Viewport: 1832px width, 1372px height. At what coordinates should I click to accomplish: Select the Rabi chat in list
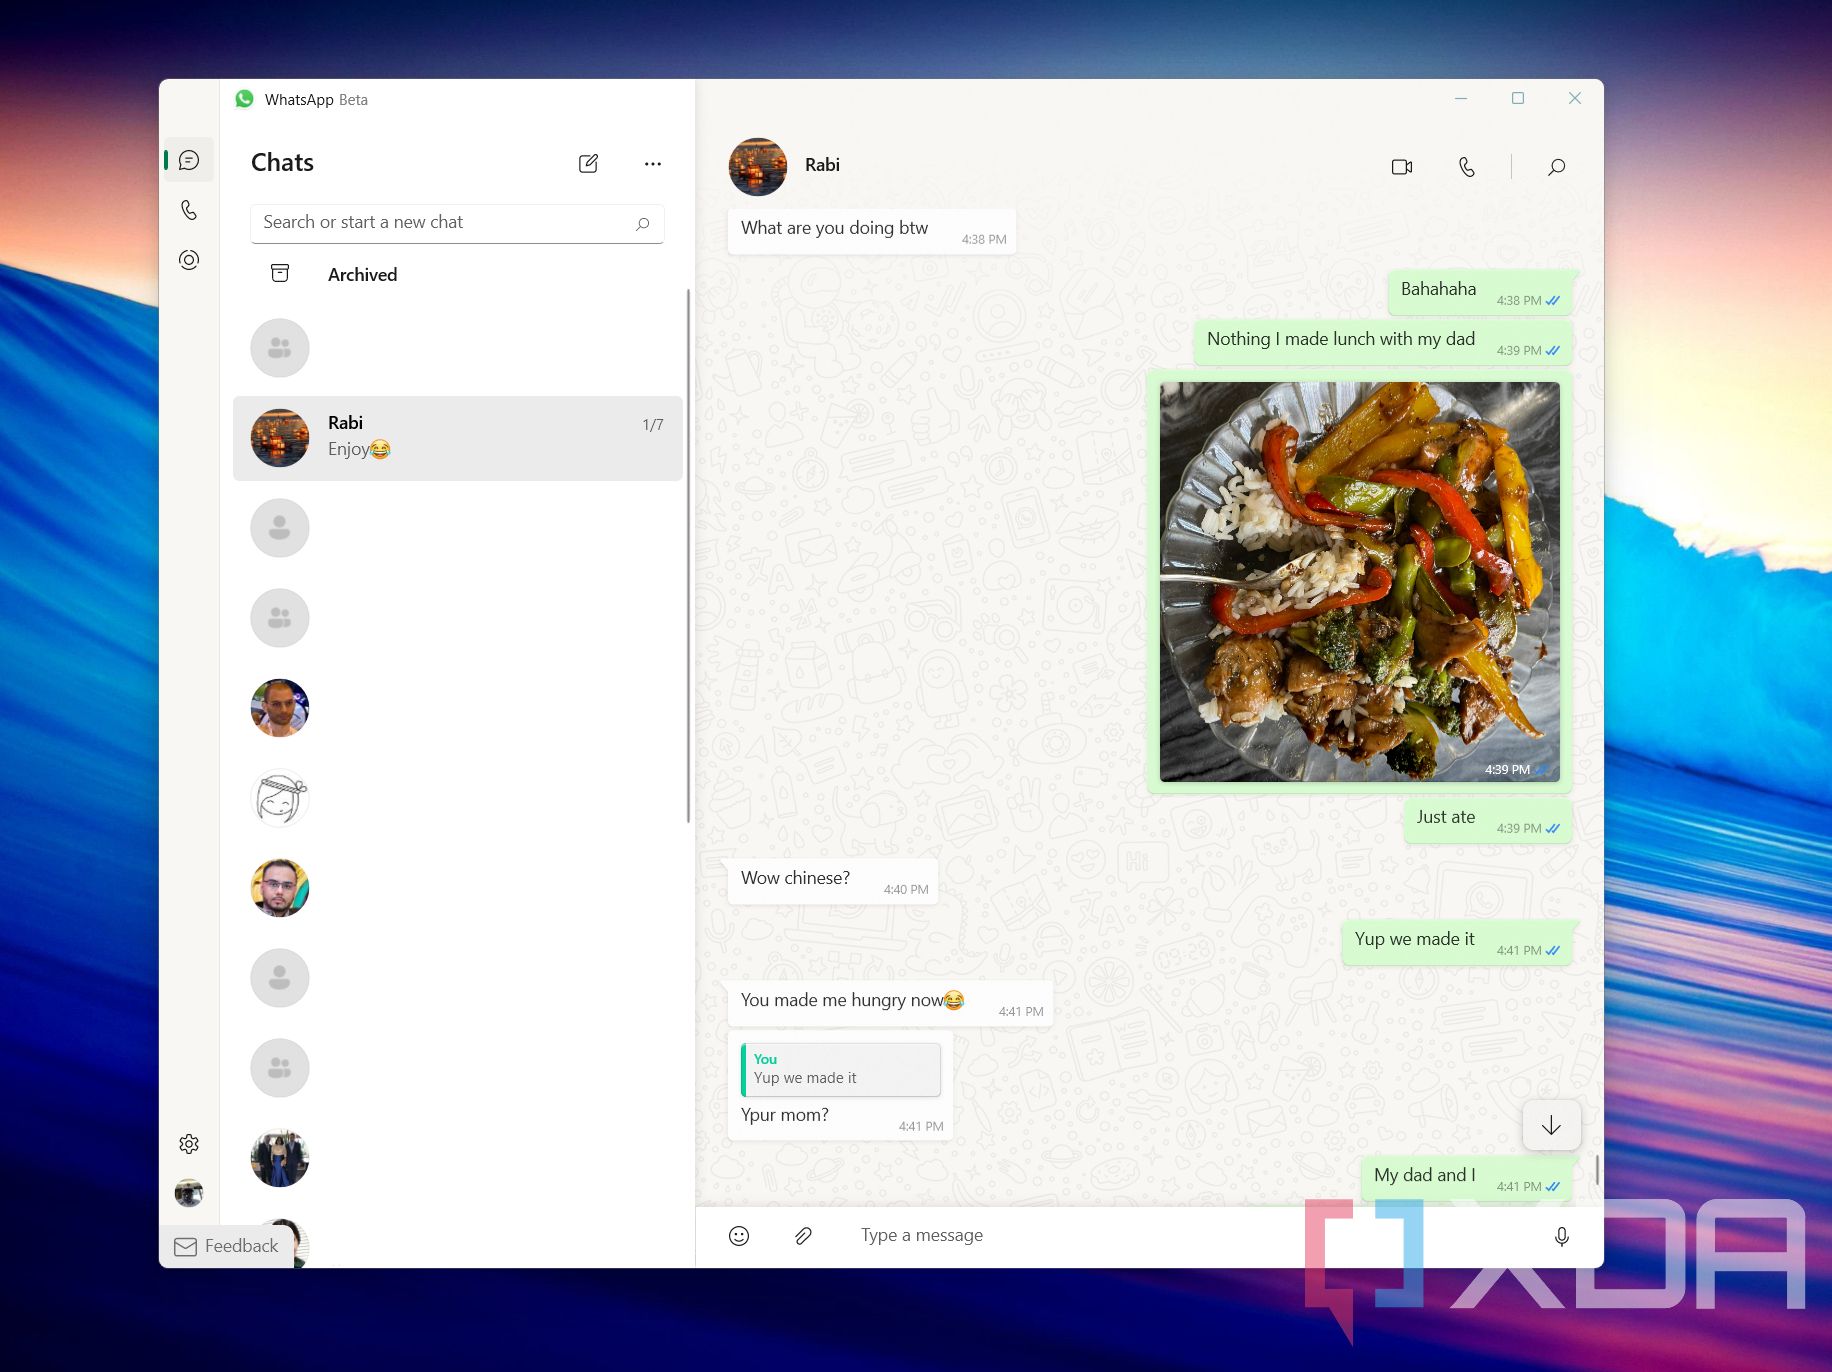pos(457,438)
